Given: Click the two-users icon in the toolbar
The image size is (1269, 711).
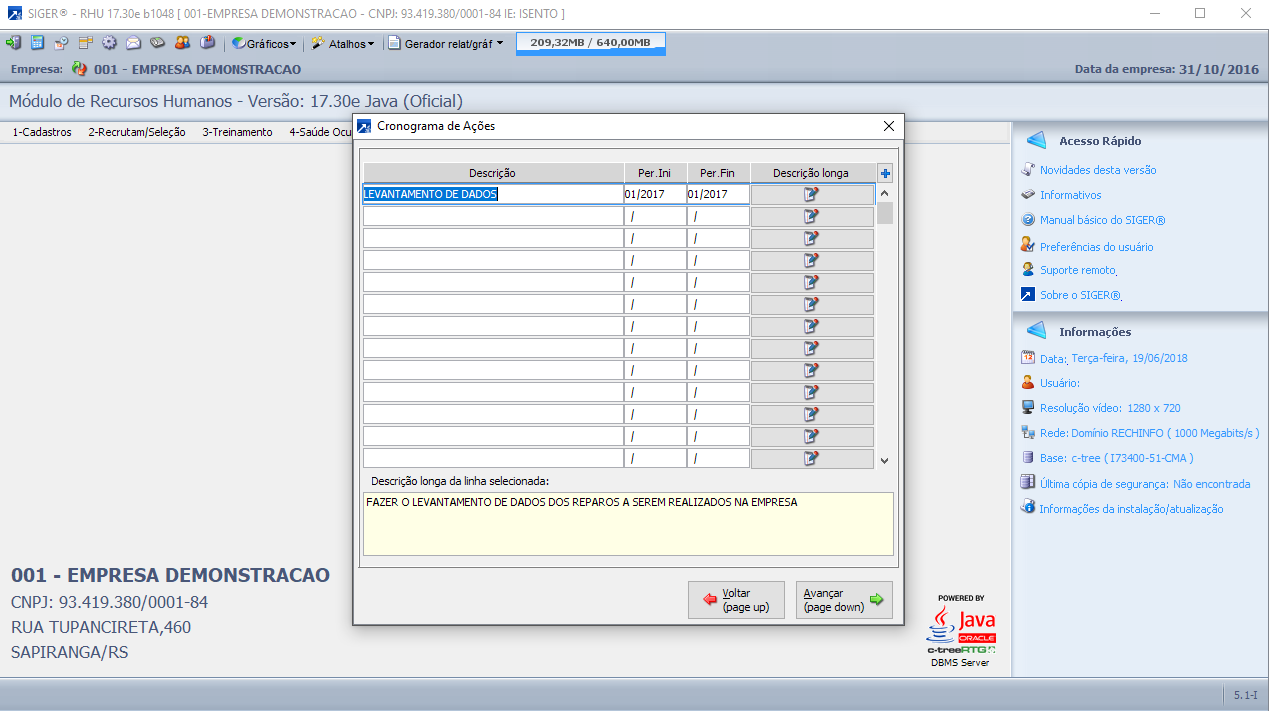Looking at the screenshot, I should [x=182, y=43].
